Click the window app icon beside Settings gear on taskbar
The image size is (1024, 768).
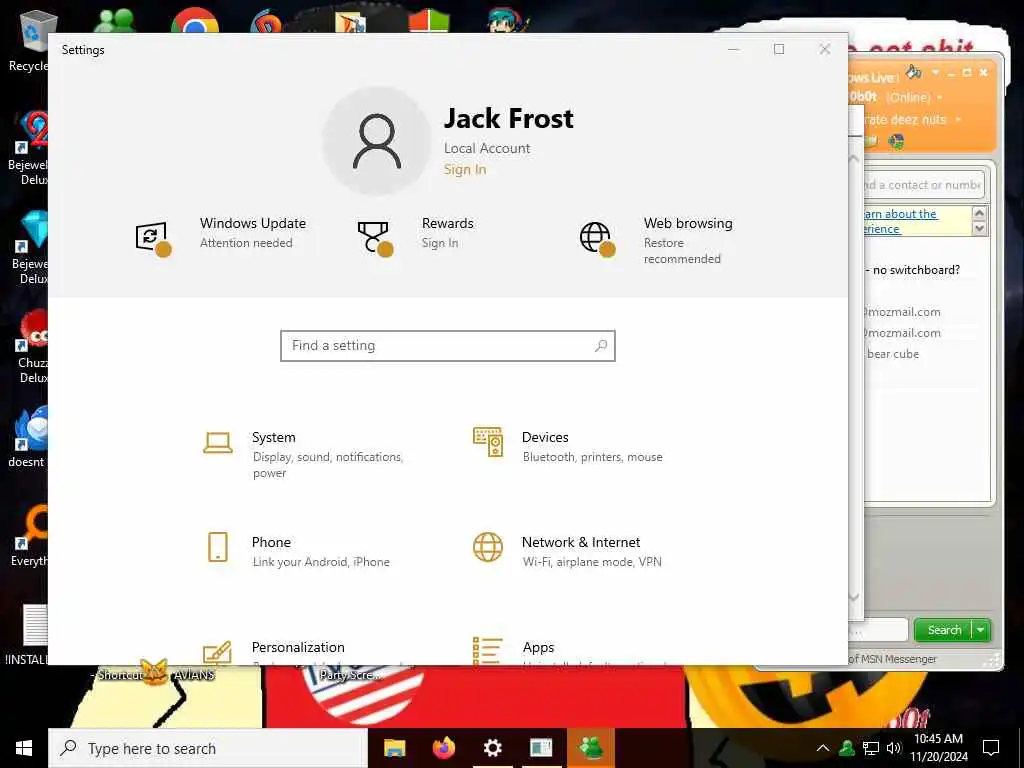tap(541, 748)
